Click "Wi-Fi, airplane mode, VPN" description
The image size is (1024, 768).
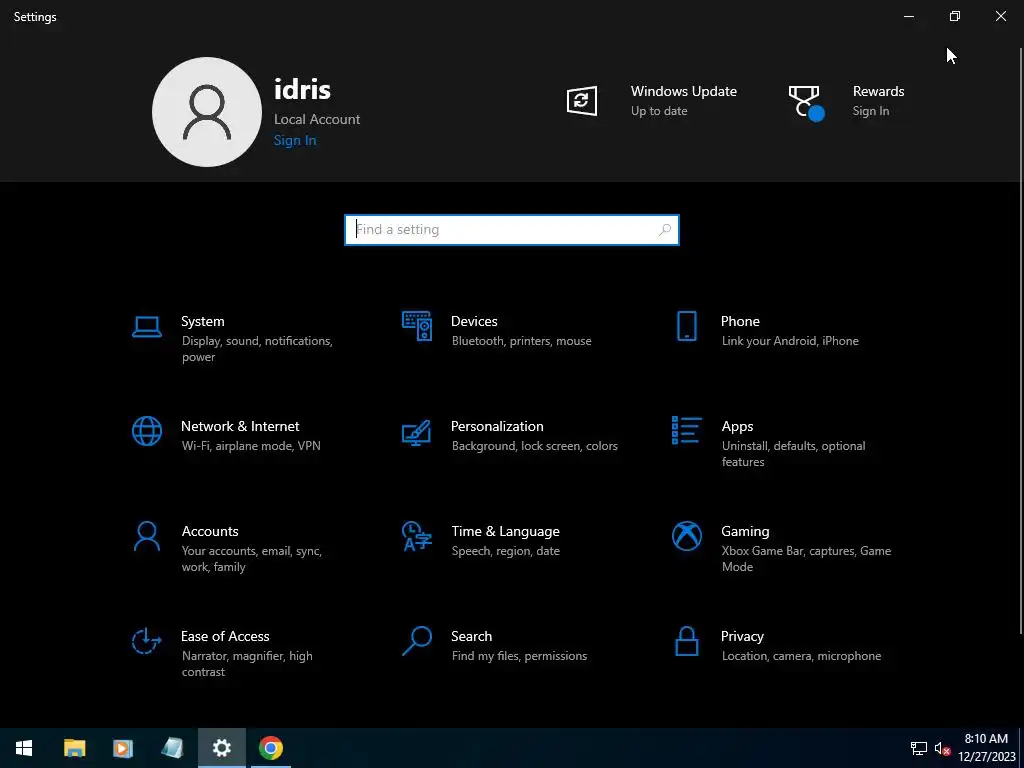[x=251, y=446]
